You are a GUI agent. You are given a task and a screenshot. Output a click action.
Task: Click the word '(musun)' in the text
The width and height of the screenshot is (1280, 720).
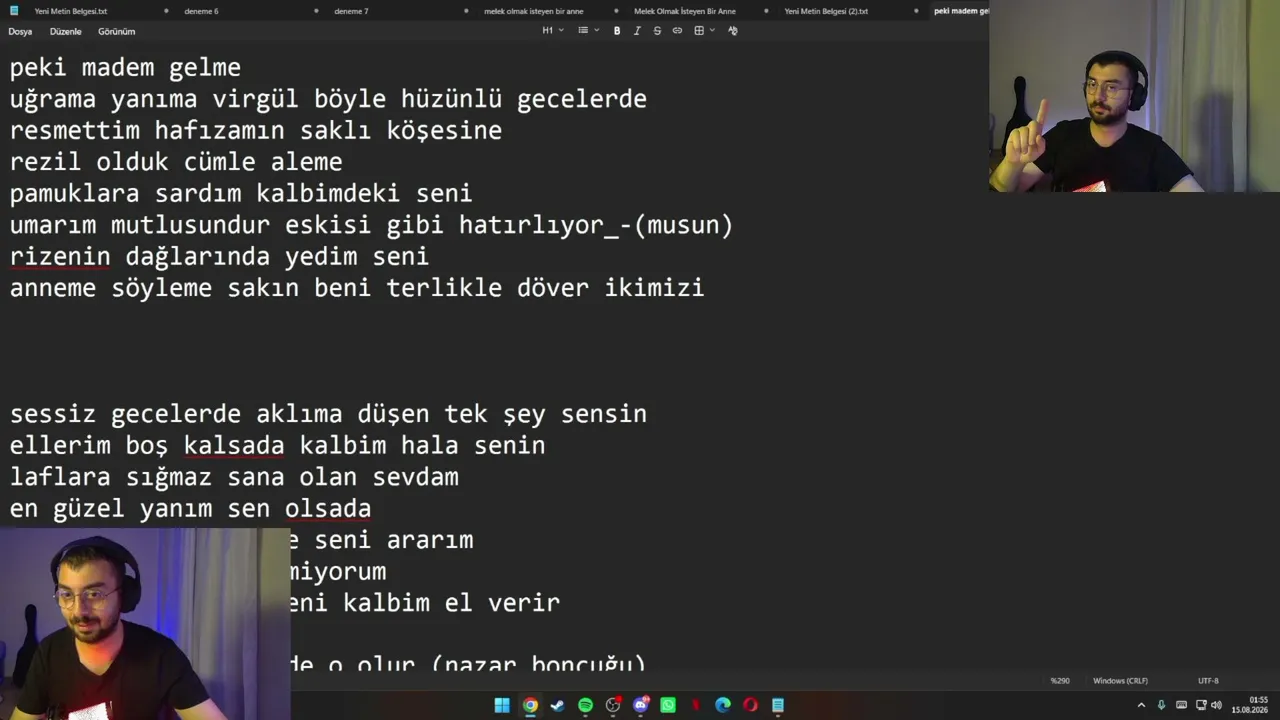click(x=683, y=225)
